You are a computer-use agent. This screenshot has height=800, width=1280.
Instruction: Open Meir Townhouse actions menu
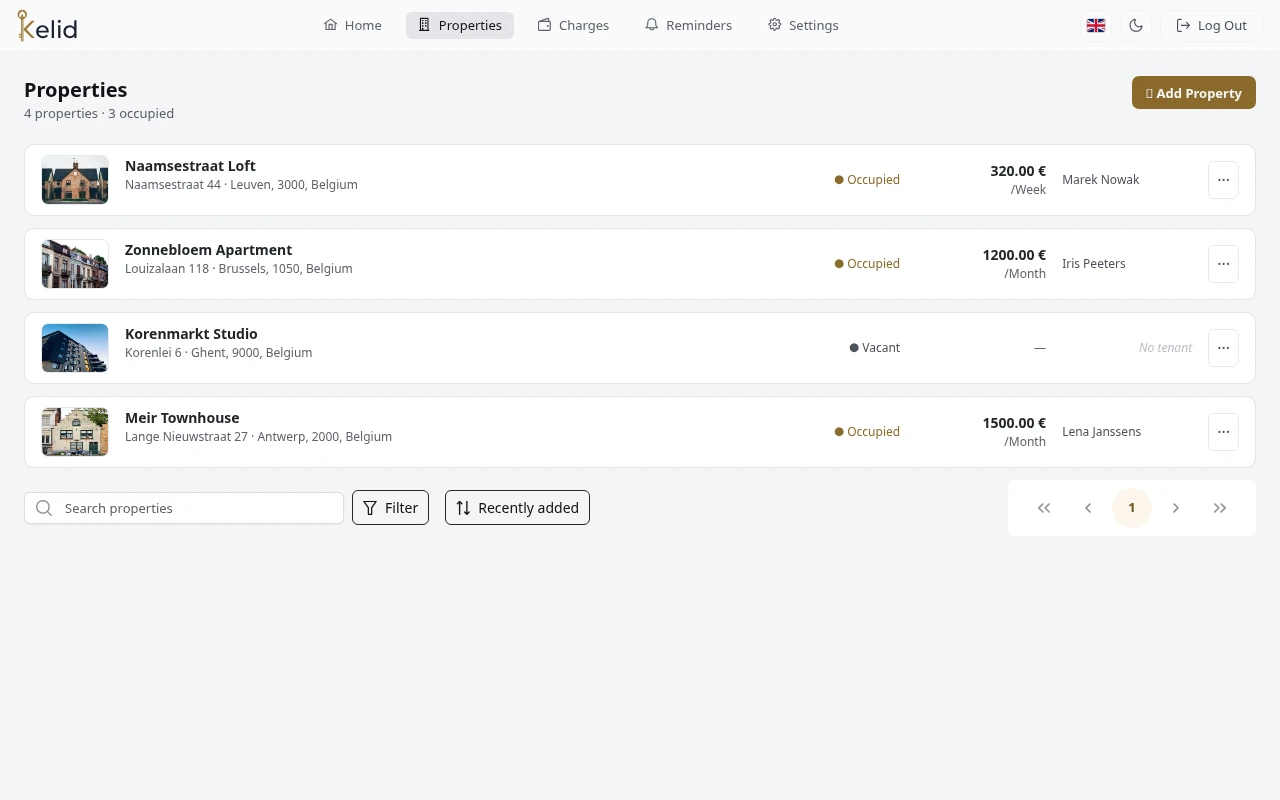[x=1223, y=432]
